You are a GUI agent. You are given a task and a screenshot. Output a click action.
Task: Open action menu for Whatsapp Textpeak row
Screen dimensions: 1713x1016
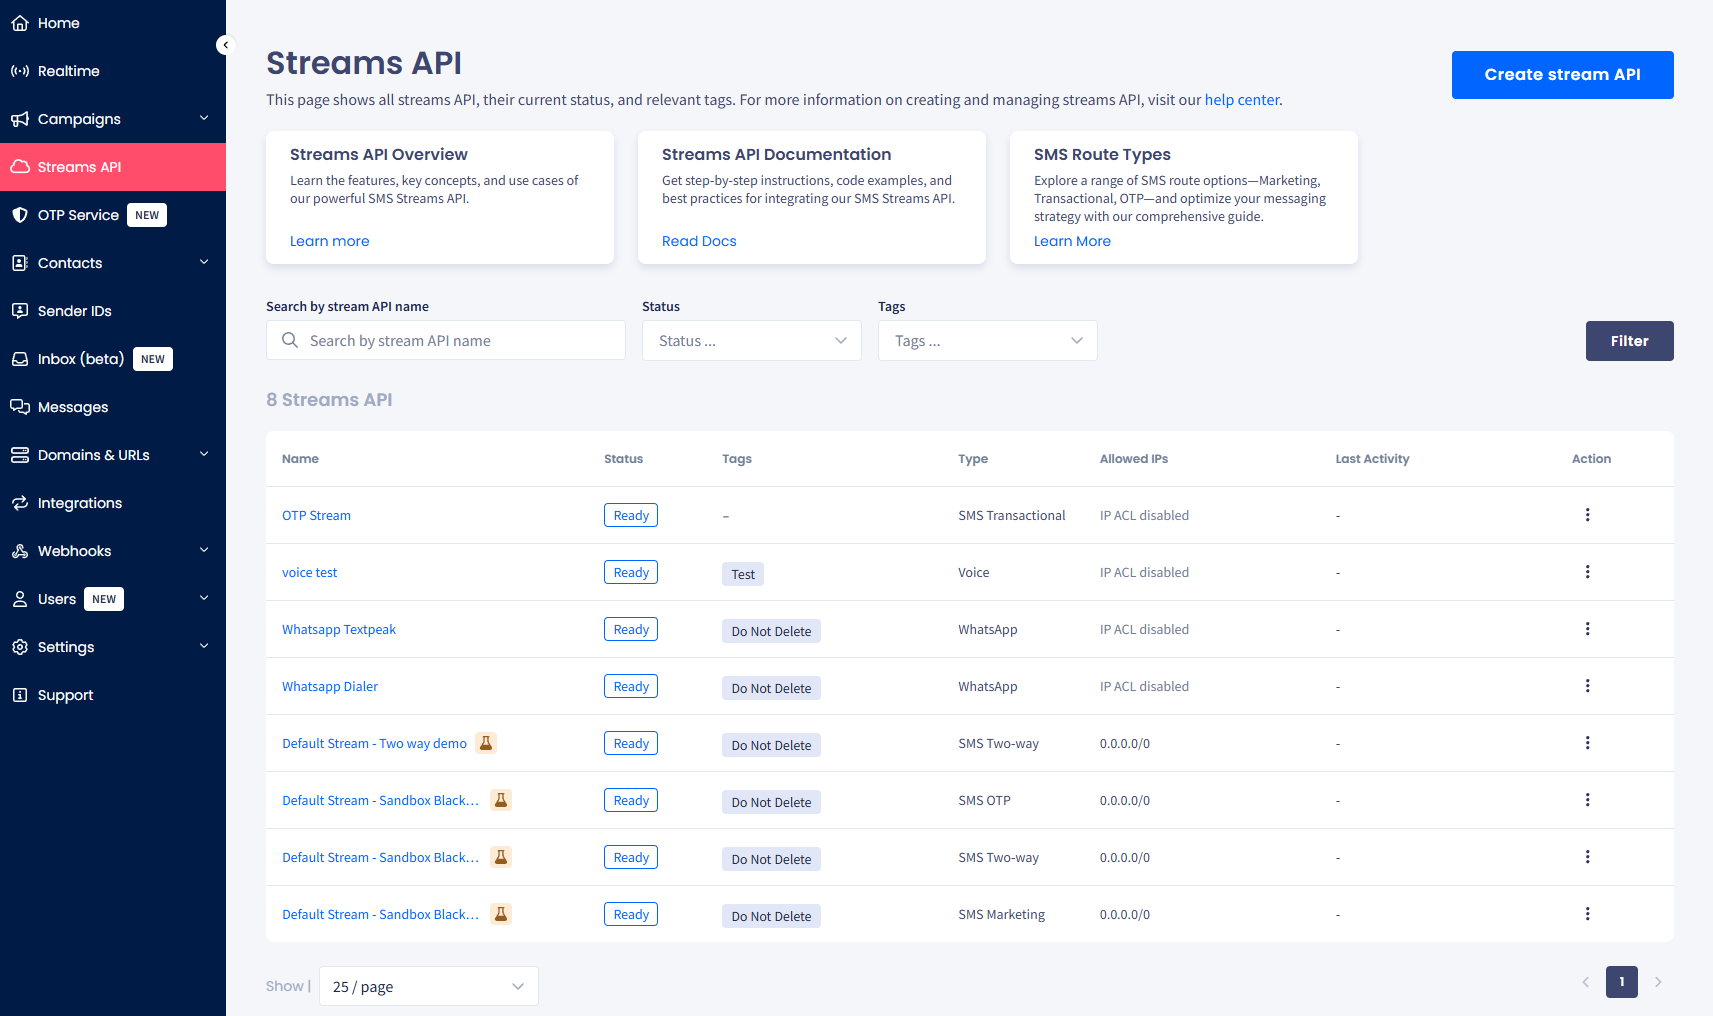1587,629
